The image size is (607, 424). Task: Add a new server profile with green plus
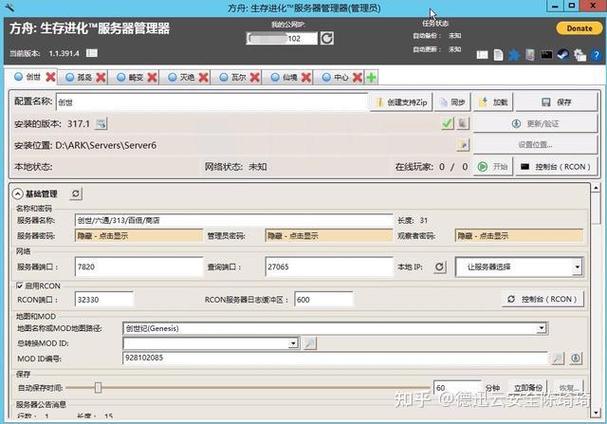tap(371, 77)
